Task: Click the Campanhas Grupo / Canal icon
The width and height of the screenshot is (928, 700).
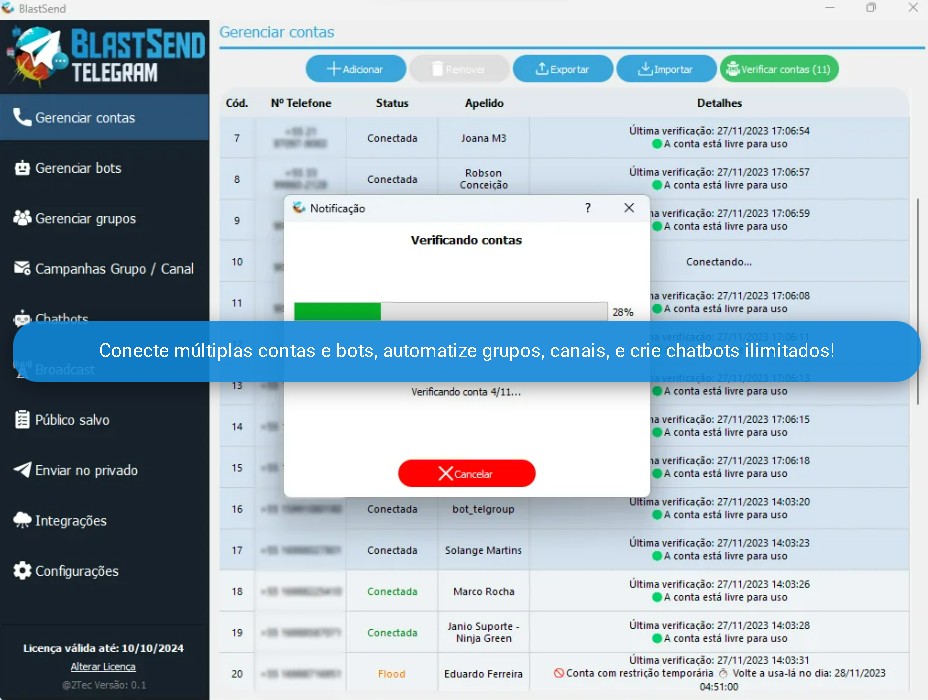Action: click(21, 268)
